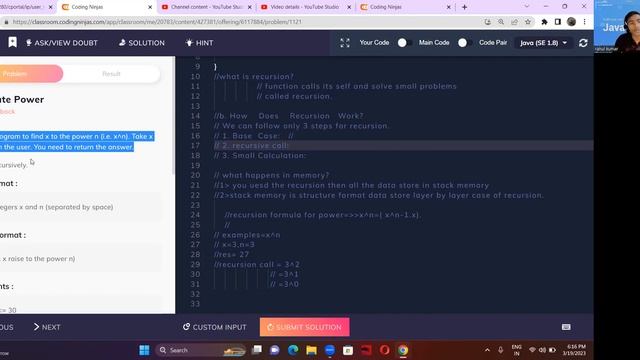Image resolution: width=640 pixels, height=360 pixels.
Task: Open the Chrome profile avatar
Action: point(571,22)
